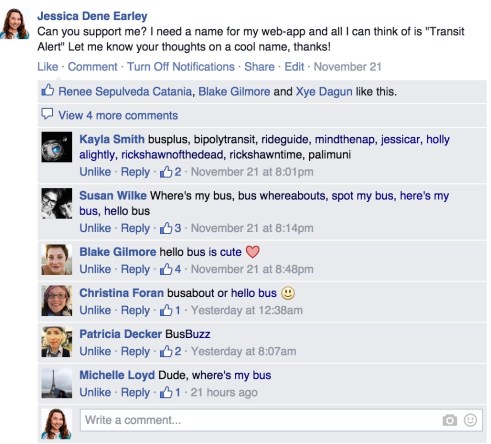Click thumbs-up count on Michelle Loyd's comment
Image resolution: width=491 pixels, height=444 pixels.
click(170, 392)
